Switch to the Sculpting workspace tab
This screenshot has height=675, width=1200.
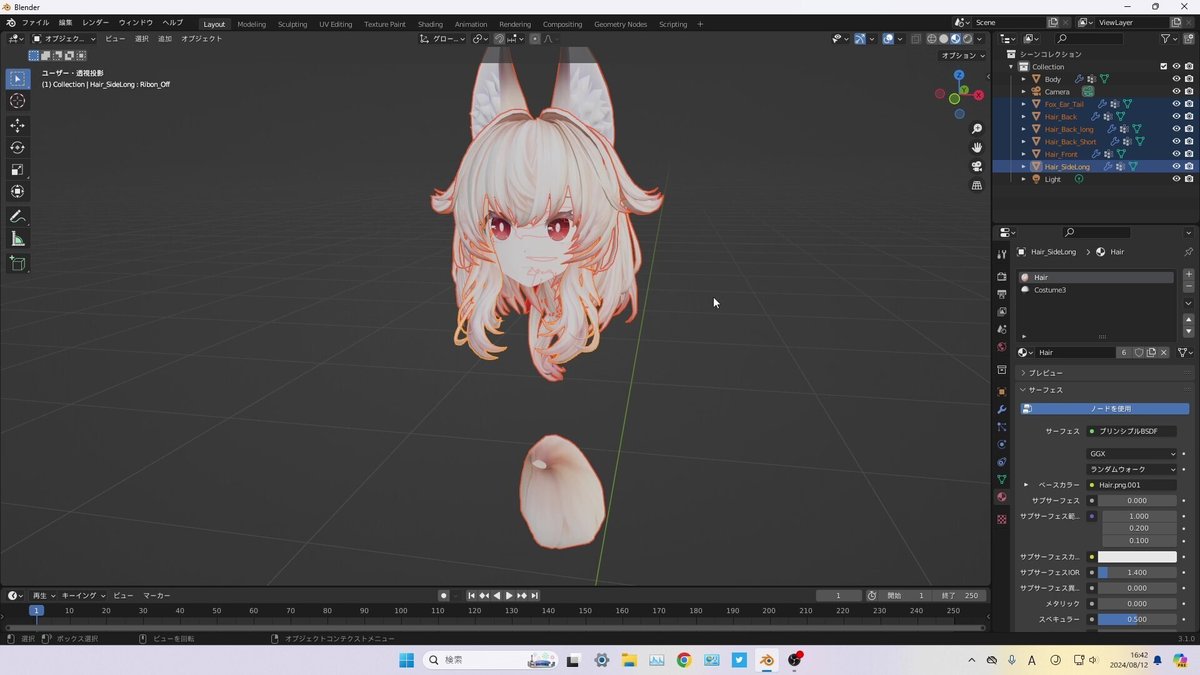(292, 24)
